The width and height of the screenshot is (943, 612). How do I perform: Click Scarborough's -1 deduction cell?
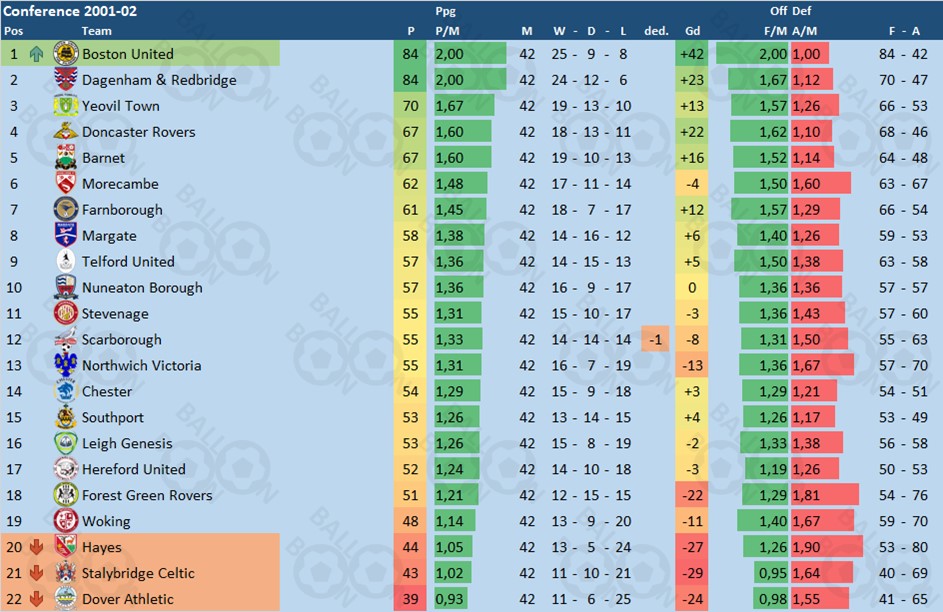(x=656, y=340)
